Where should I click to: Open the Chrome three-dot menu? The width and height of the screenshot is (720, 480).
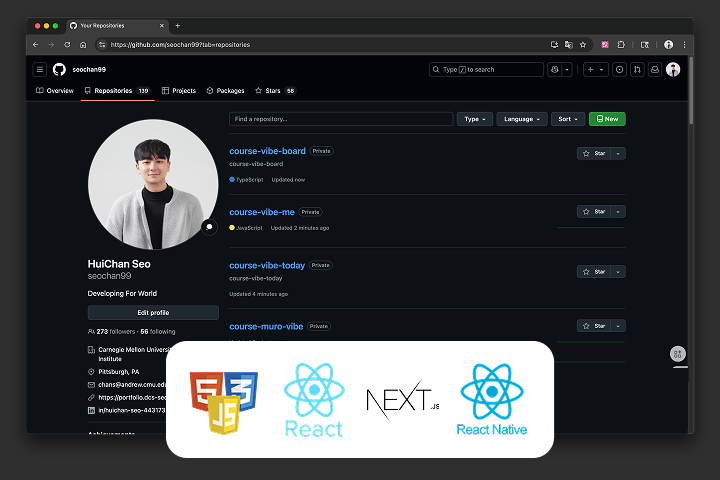pyautogui.click(x=684, y=45)
